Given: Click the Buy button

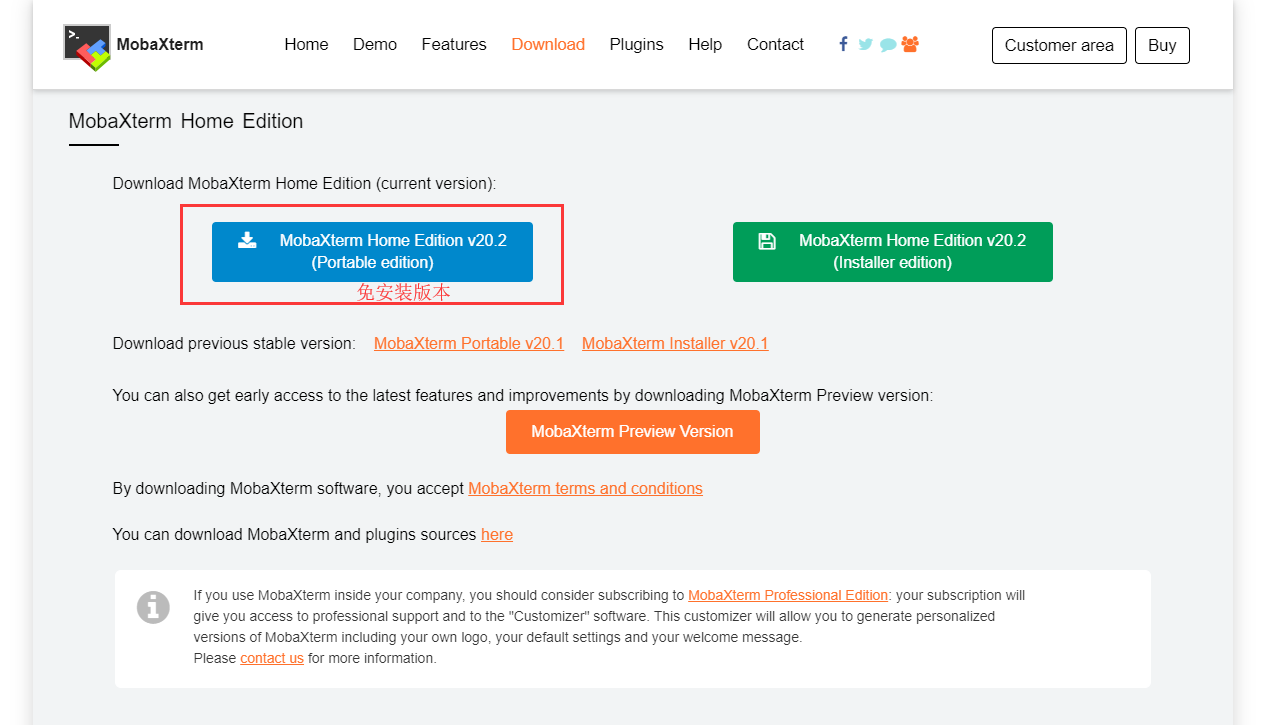Looking at the screenshot, I should coord(1162,45).
